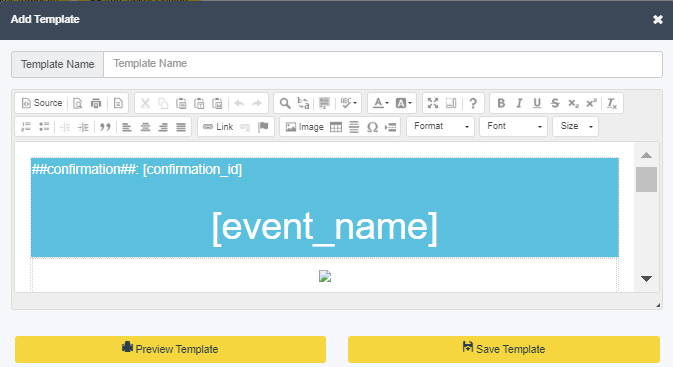Click the Replace icon

[x=303, y=103]
